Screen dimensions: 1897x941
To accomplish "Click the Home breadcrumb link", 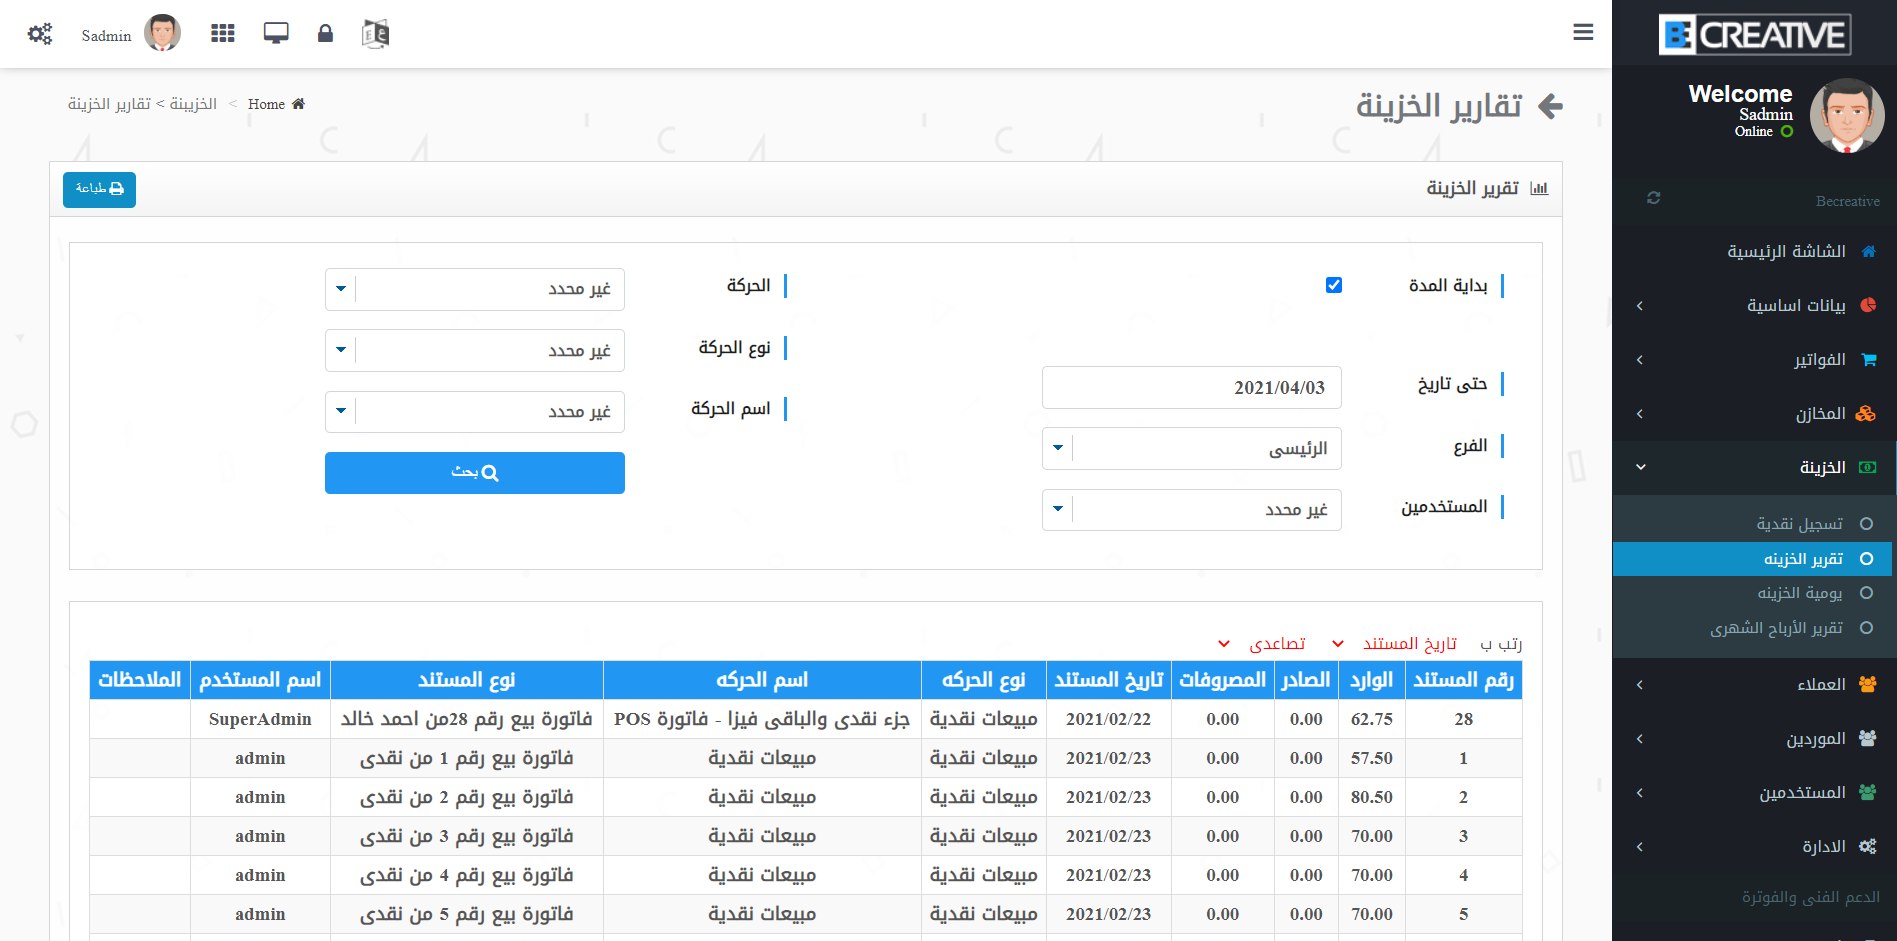I will [x=267, y=104].
